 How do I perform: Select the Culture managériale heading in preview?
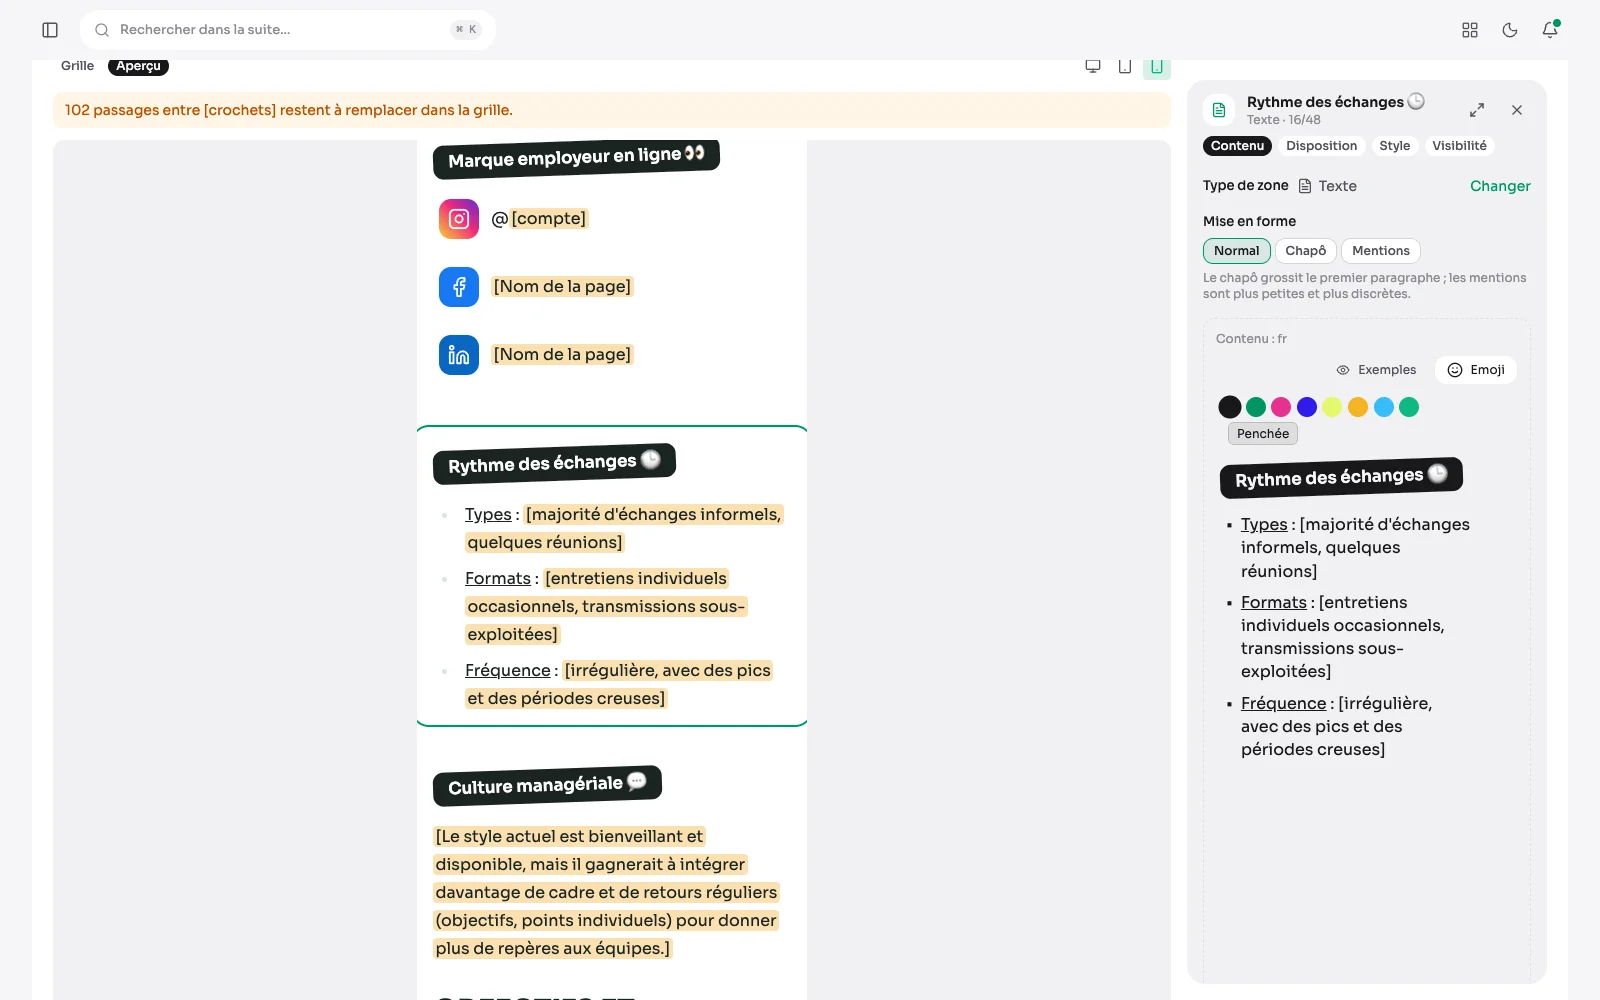point(547,786)
